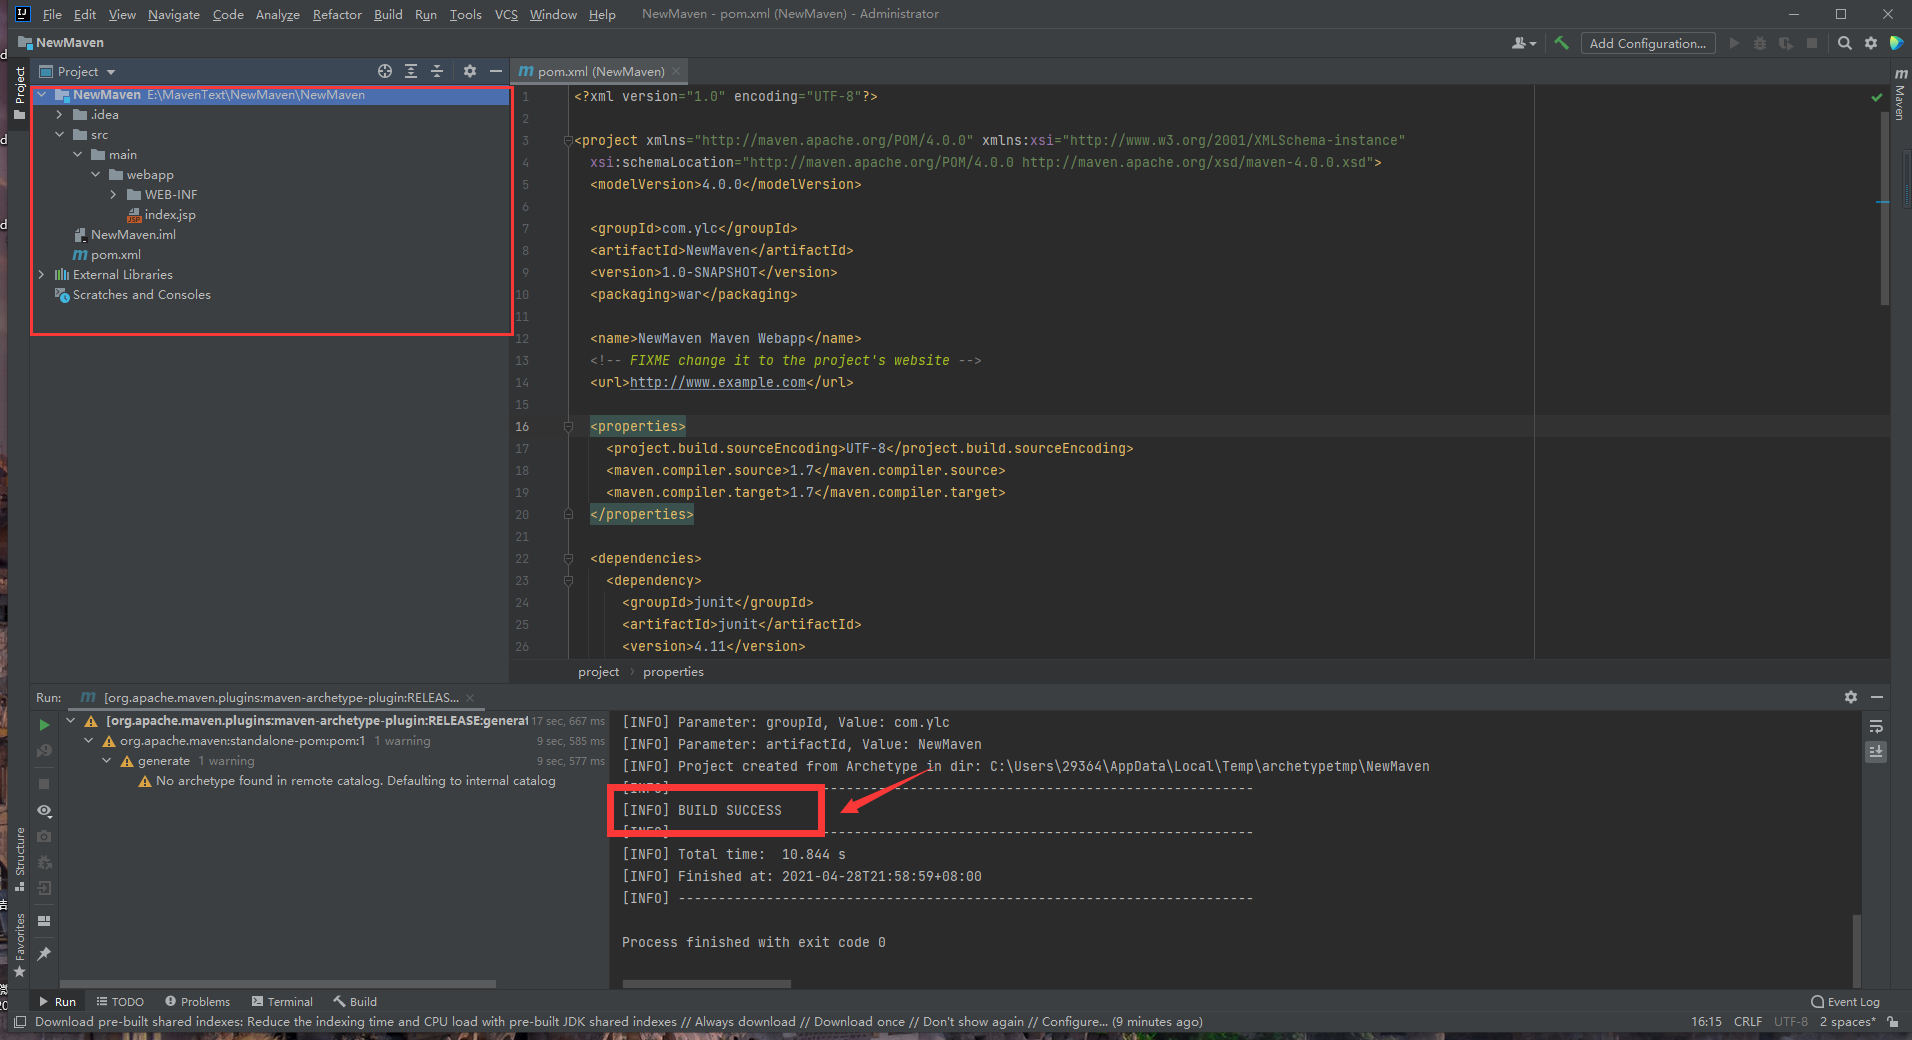Click the green Rerun arrow in Run panel
Screen dimensions: 1912x1040
point(44,724)
